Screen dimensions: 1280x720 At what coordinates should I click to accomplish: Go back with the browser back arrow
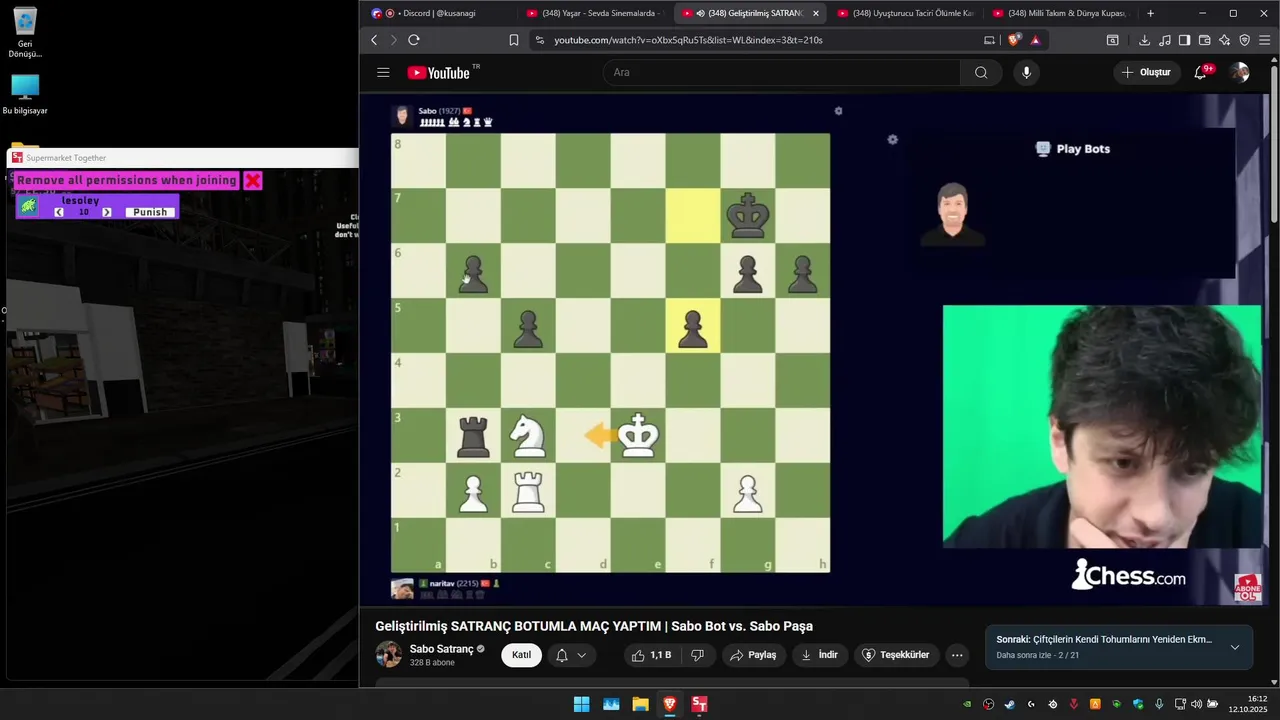coord(375,40)
